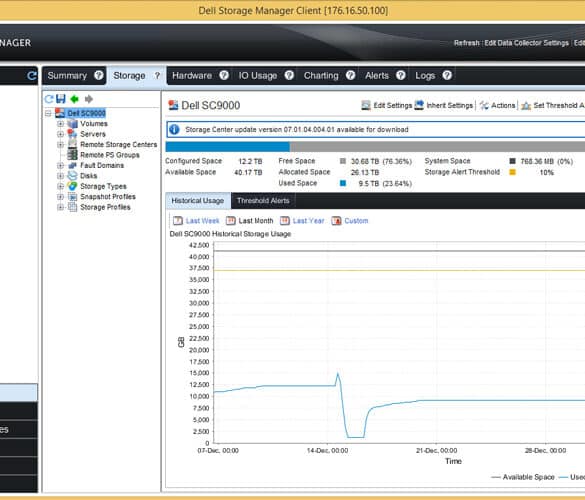Click the Storage Center update notification text
Viewport: 585px width, 500px height.
point(297,129)
